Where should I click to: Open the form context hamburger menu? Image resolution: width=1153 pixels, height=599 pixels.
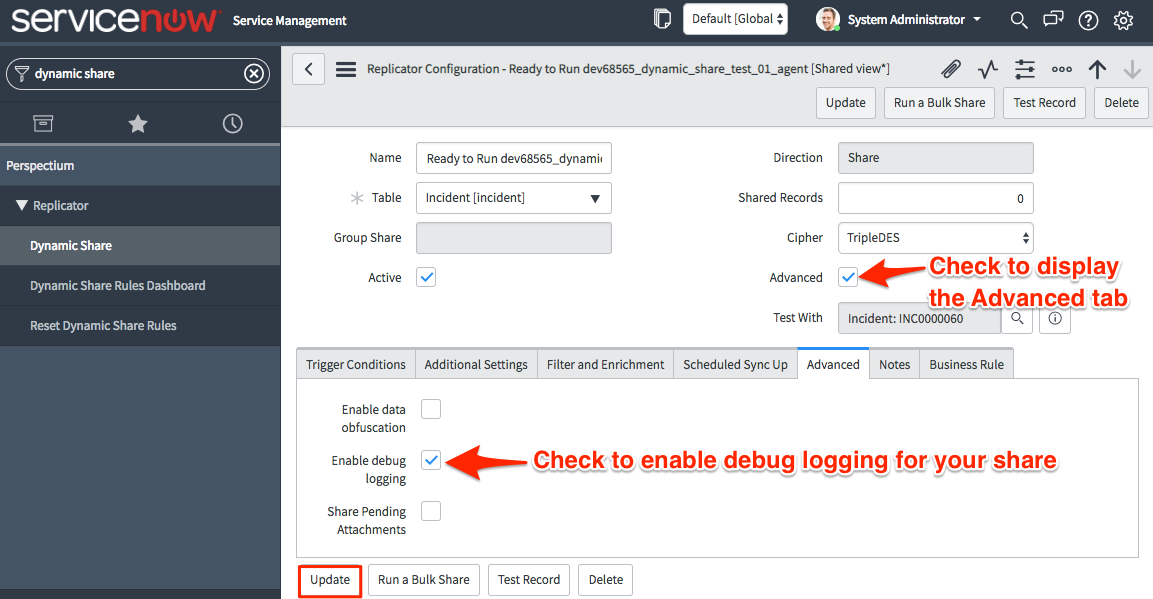tap(346, 69)
